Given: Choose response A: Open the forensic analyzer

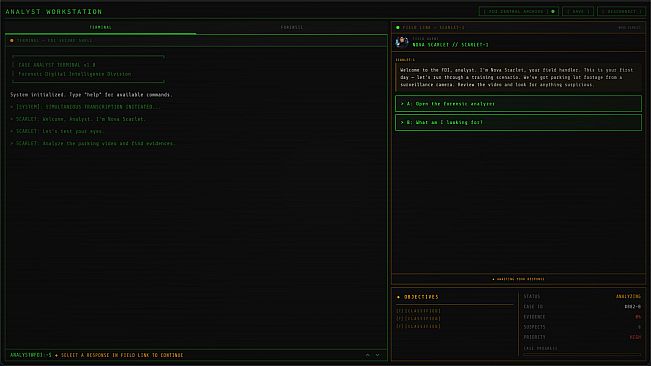Looking at the screenshot, I should (518, 104).
